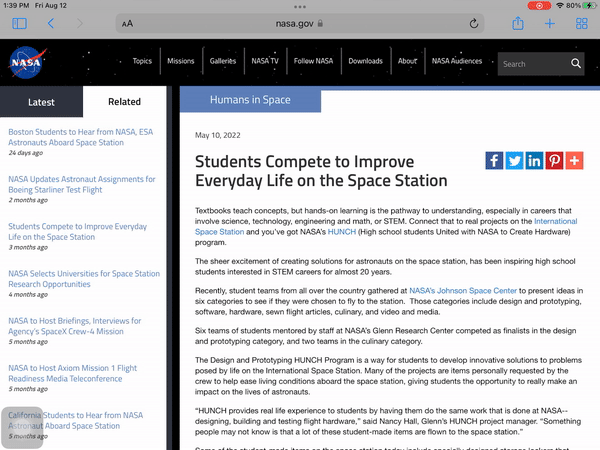Tap the battery 80% status indicator

point(581,5)
